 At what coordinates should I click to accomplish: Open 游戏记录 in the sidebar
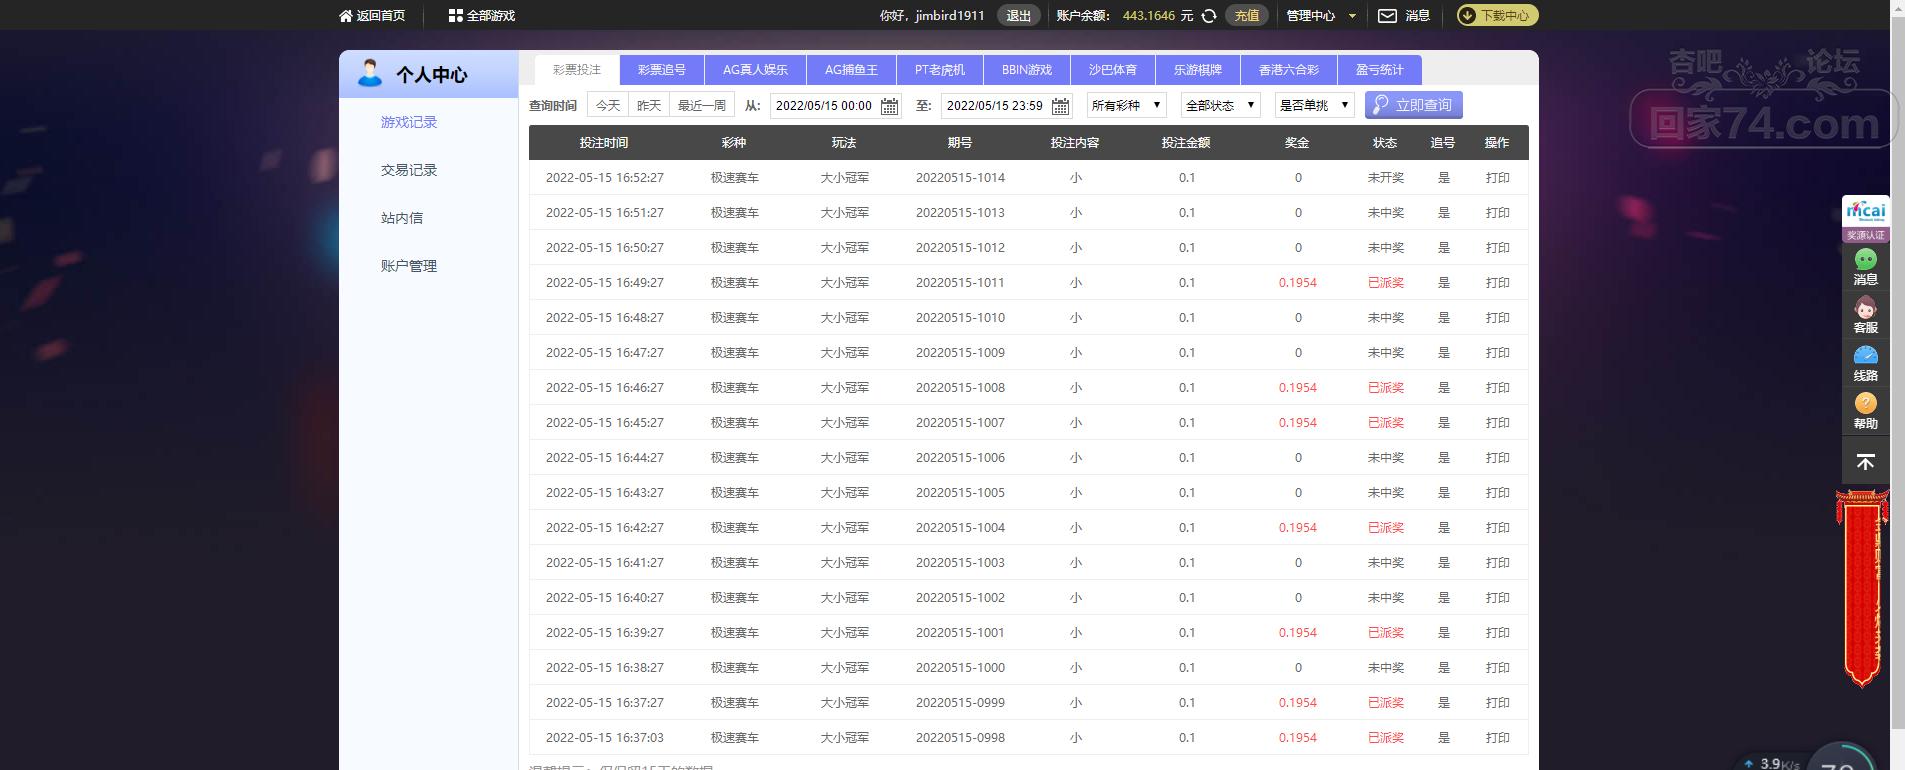(x=409, y=122)
